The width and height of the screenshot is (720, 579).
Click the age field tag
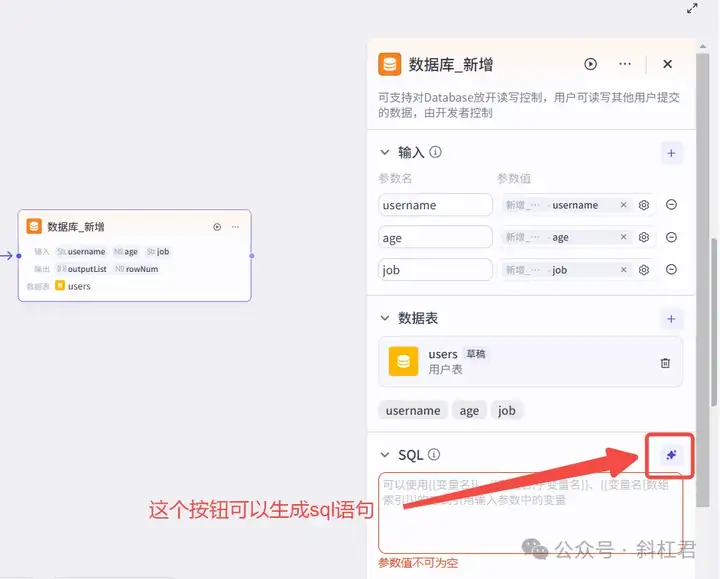pyautogui.click(x=469, y=410)
